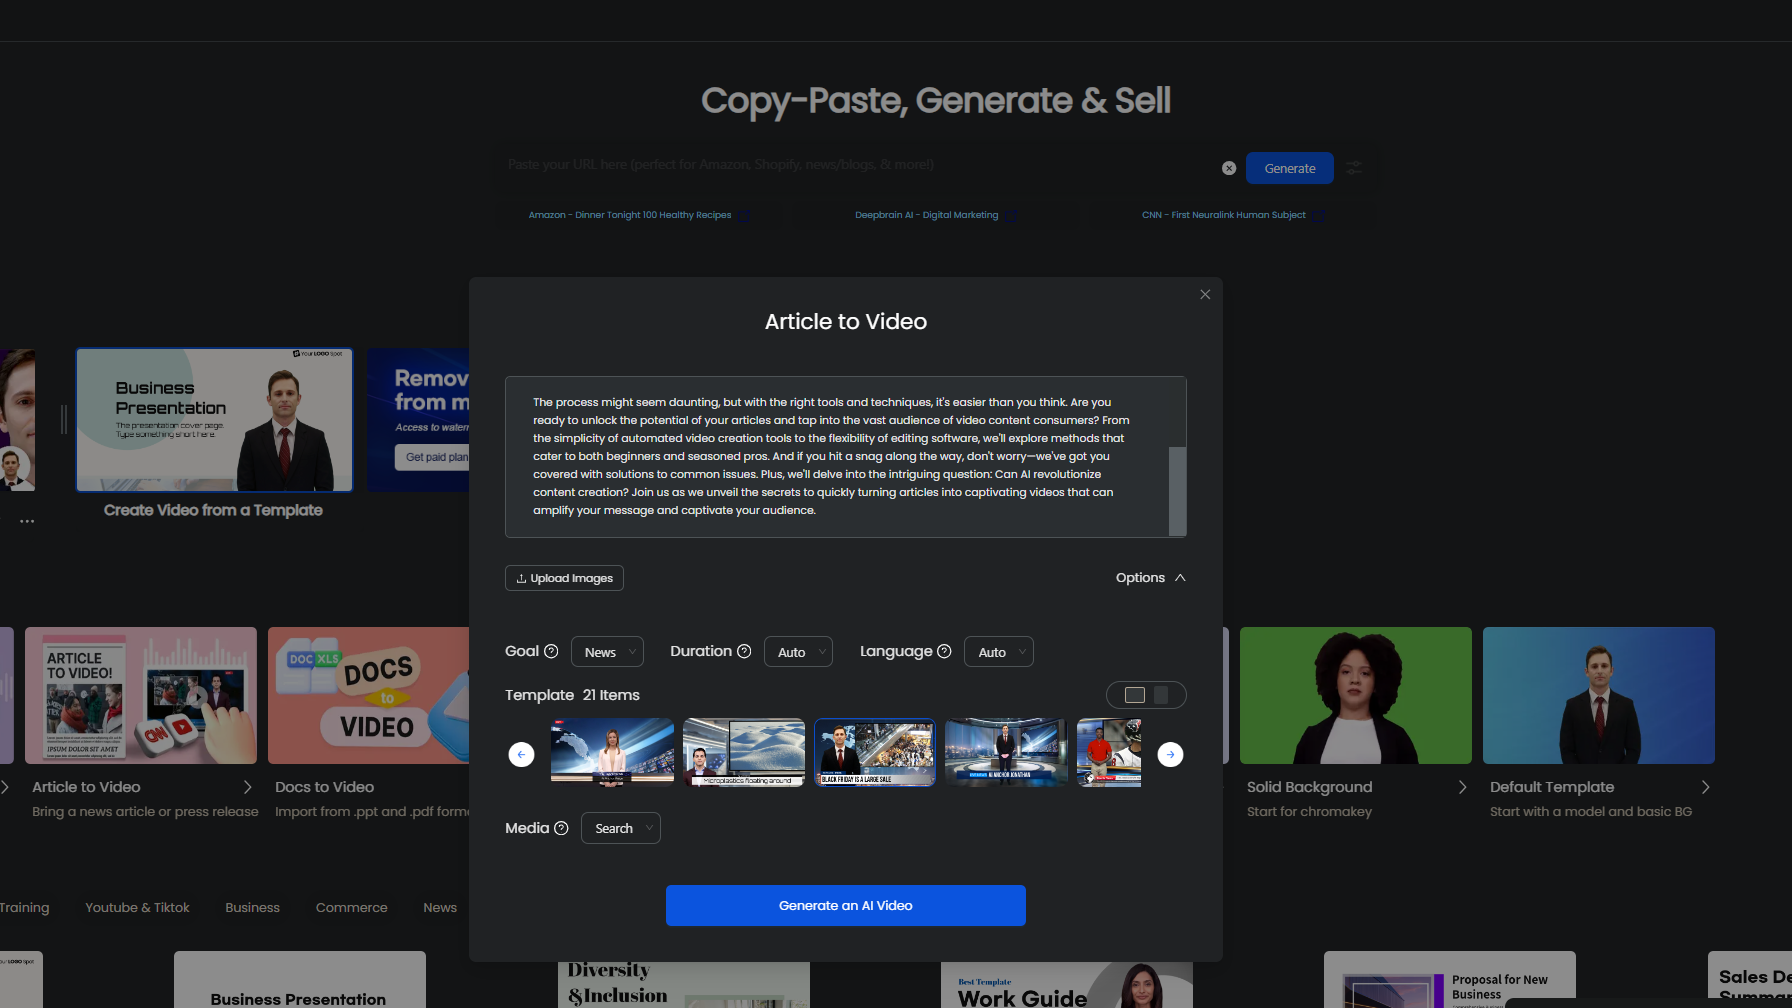Click the Media help question icon
1792x1008 pixels.
[561, 828]
